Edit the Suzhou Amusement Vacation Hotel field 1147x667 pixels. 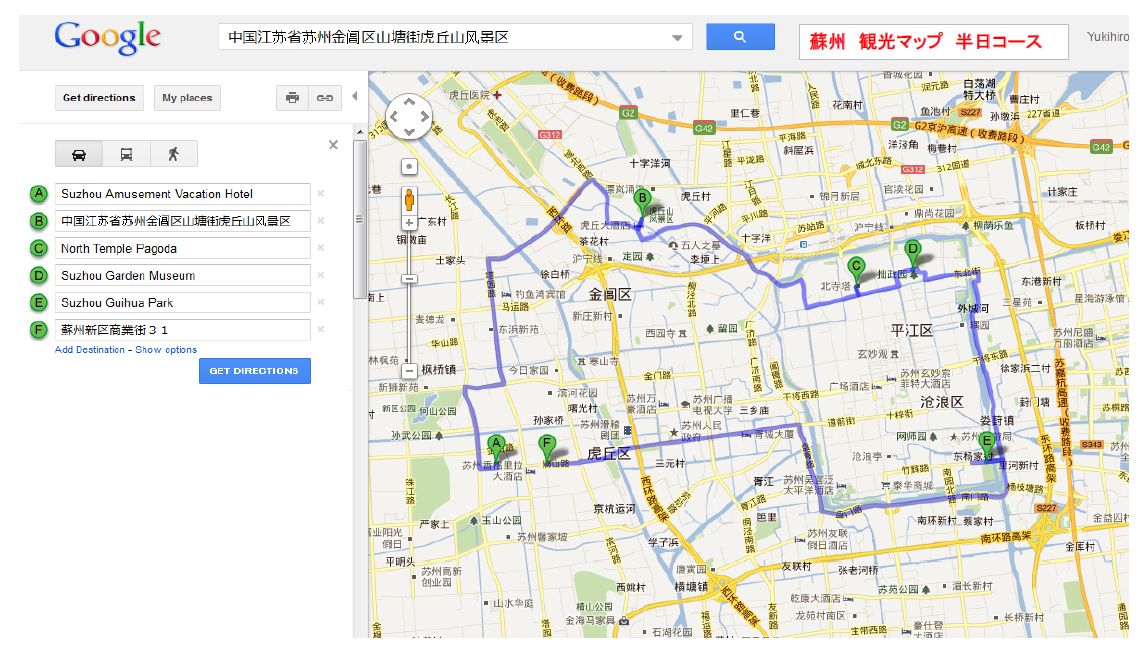click(x=183, y=194)
